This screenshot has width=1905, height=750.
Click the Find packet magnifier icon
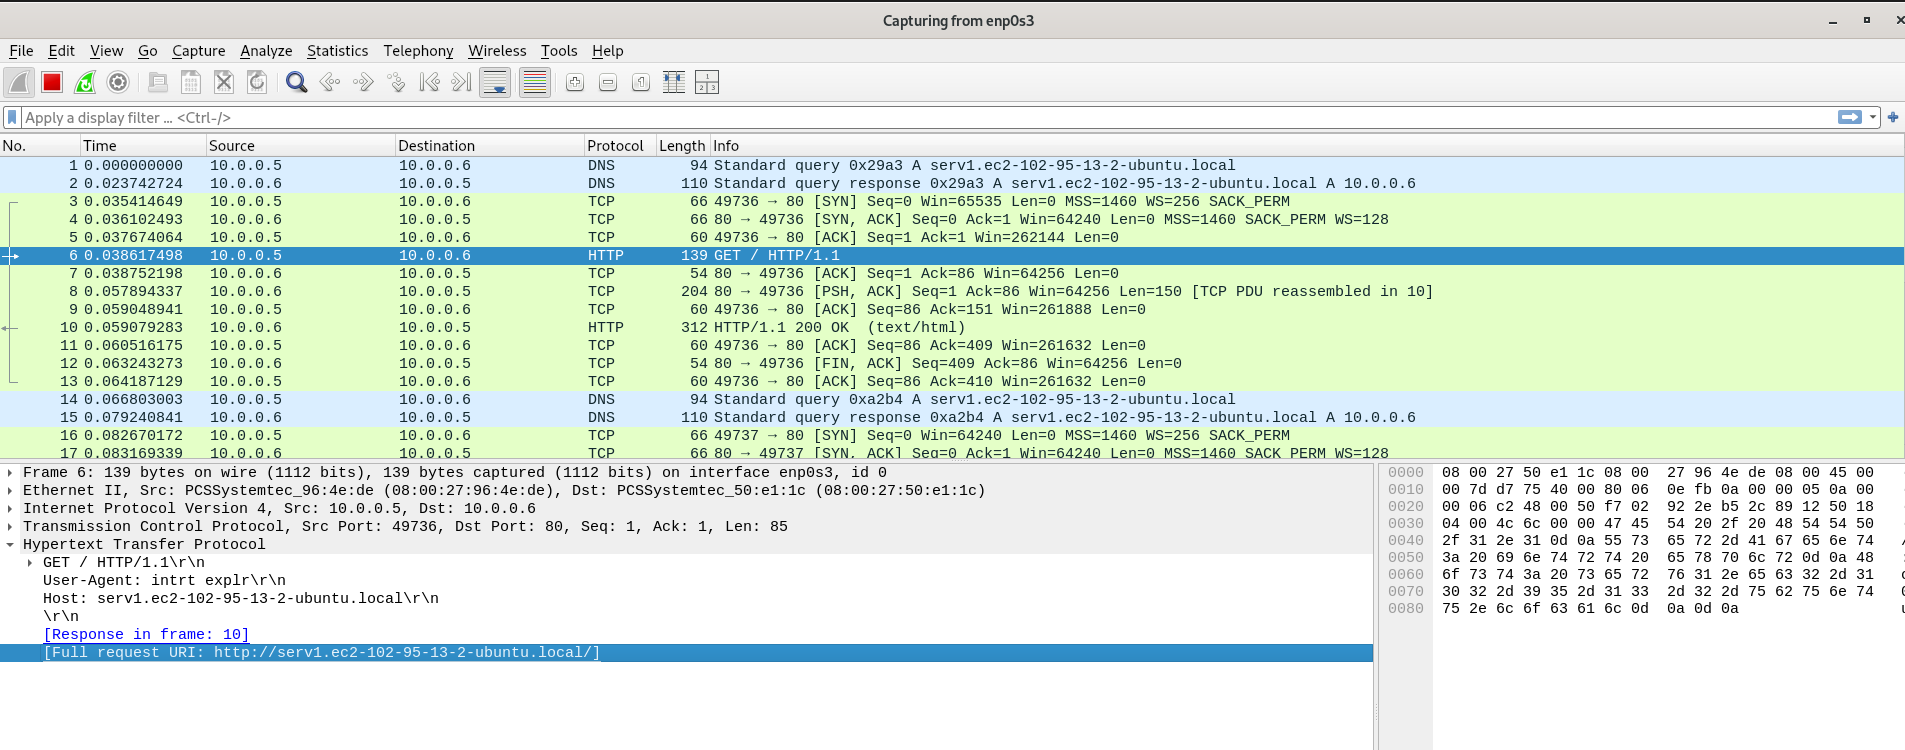tap(296, 82)
